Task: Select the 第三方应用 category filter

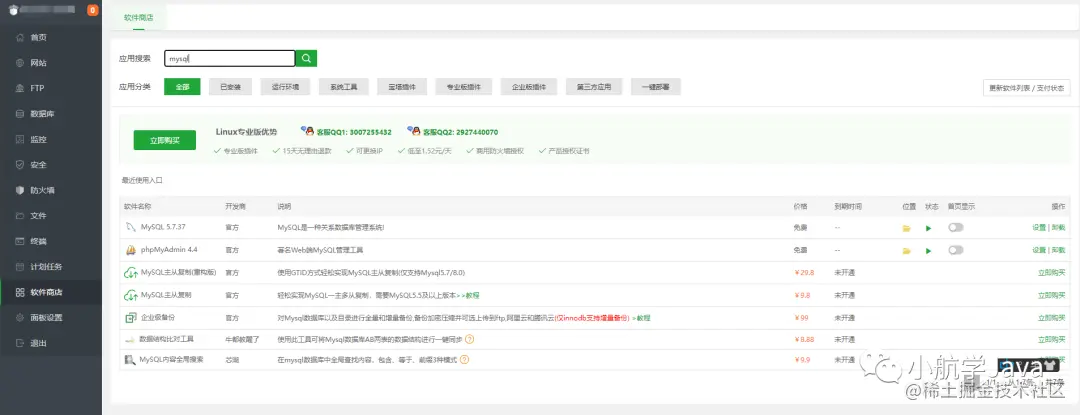Action: [x=594, y=87]
